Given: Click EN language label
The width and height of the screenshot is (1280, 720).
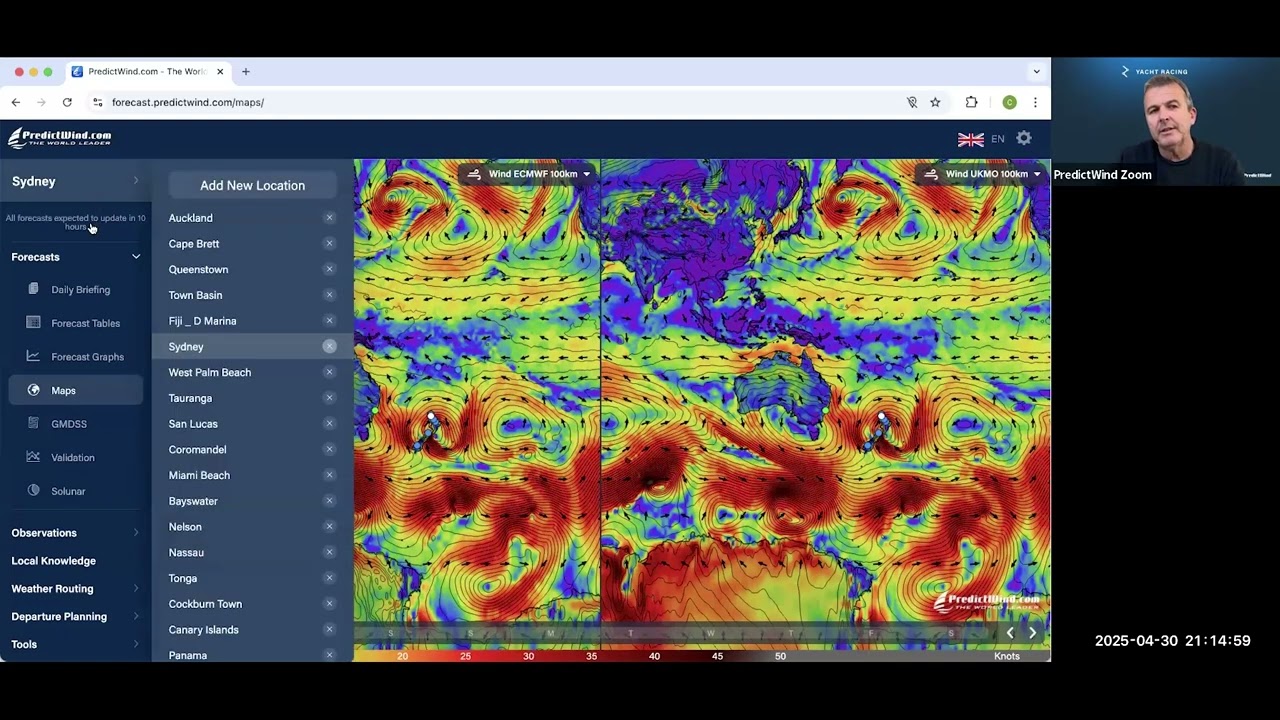Looking at the screenshot, I should (998, 139).
